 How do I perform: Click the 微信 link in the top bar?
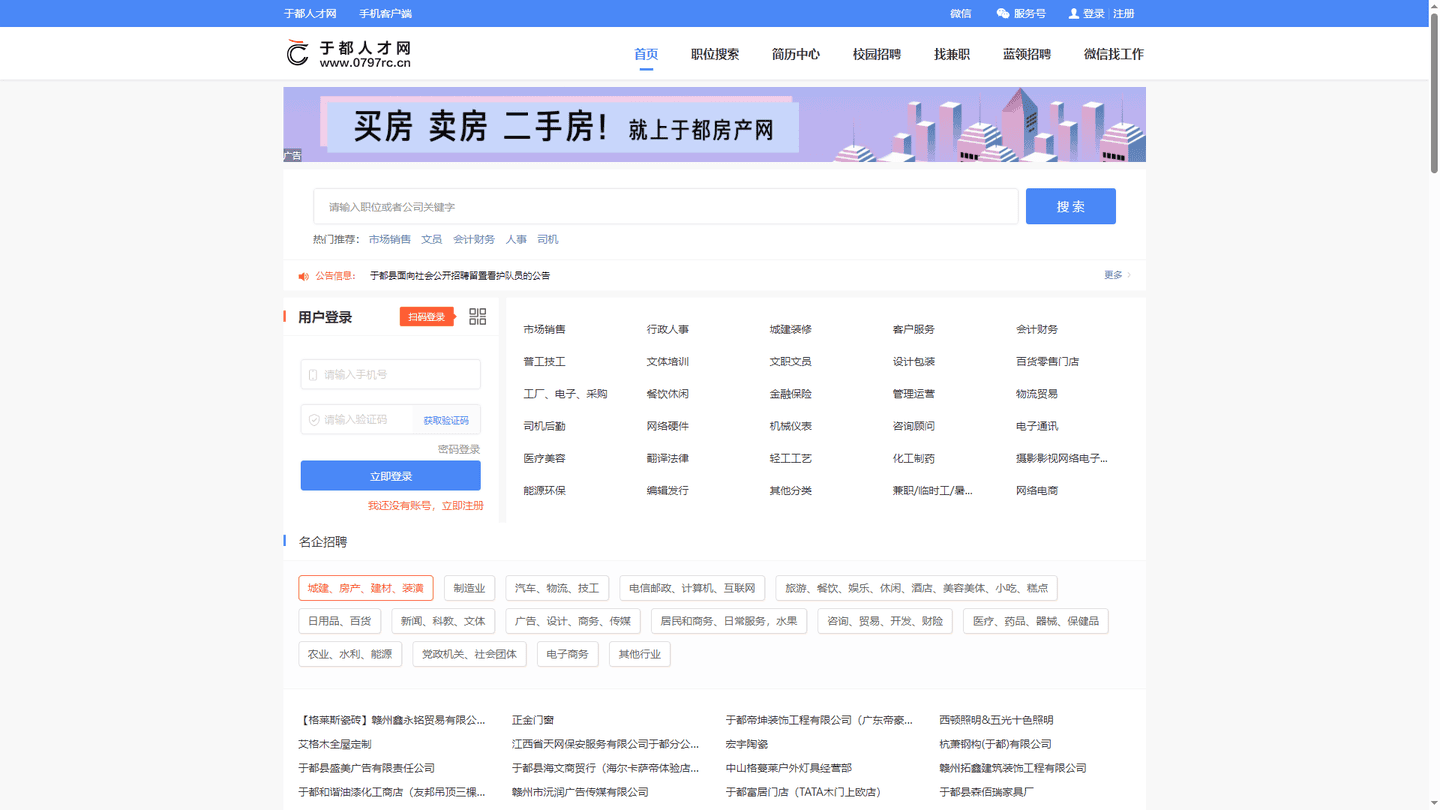pyautogui.click(x=961, y=14)
